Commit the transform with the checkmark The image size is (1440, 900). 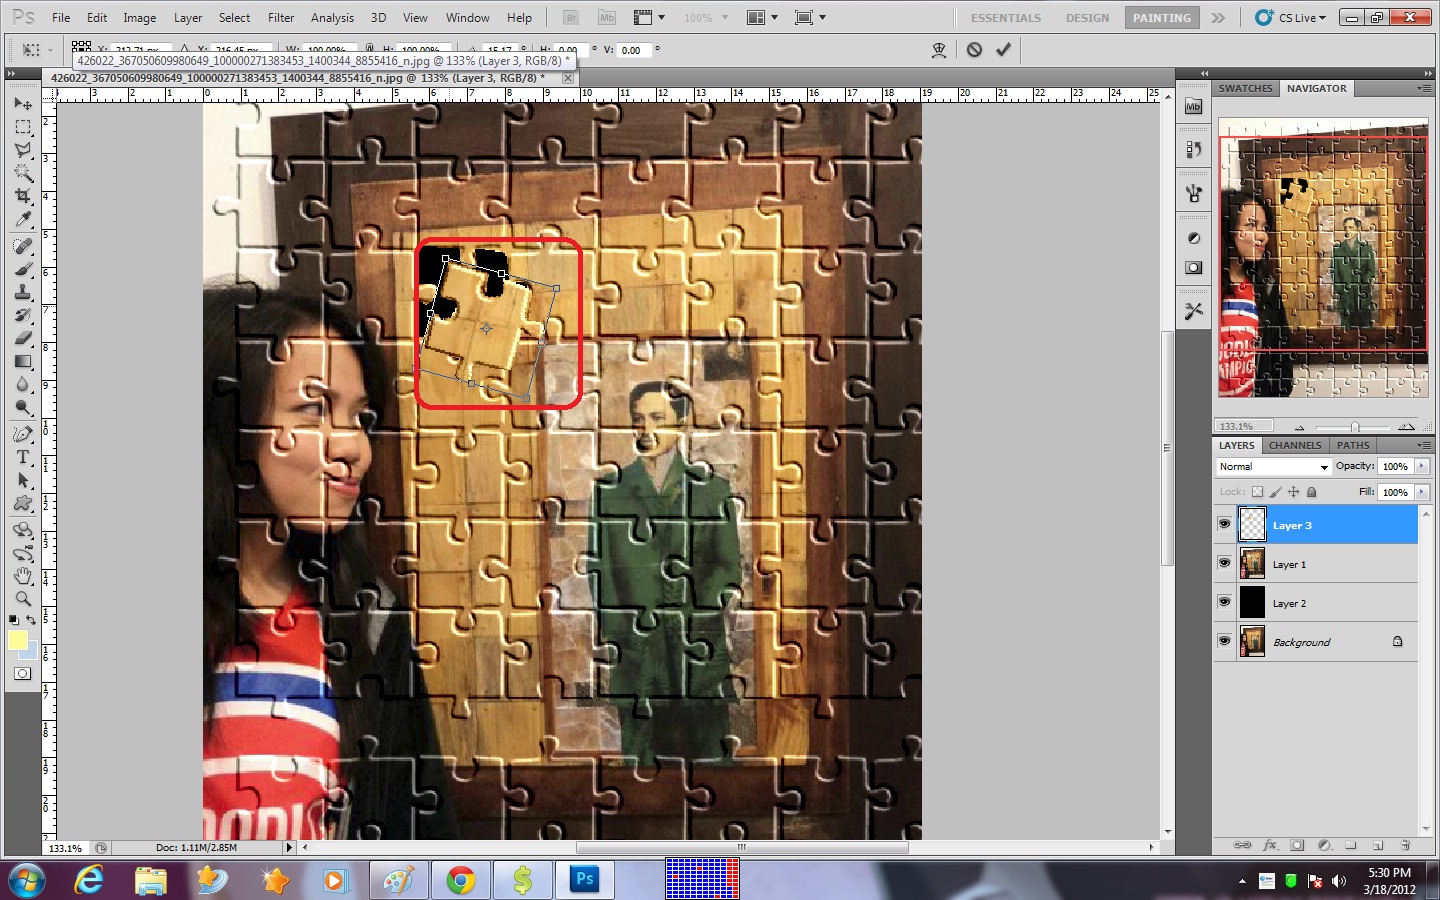(x=1003, y=50)
